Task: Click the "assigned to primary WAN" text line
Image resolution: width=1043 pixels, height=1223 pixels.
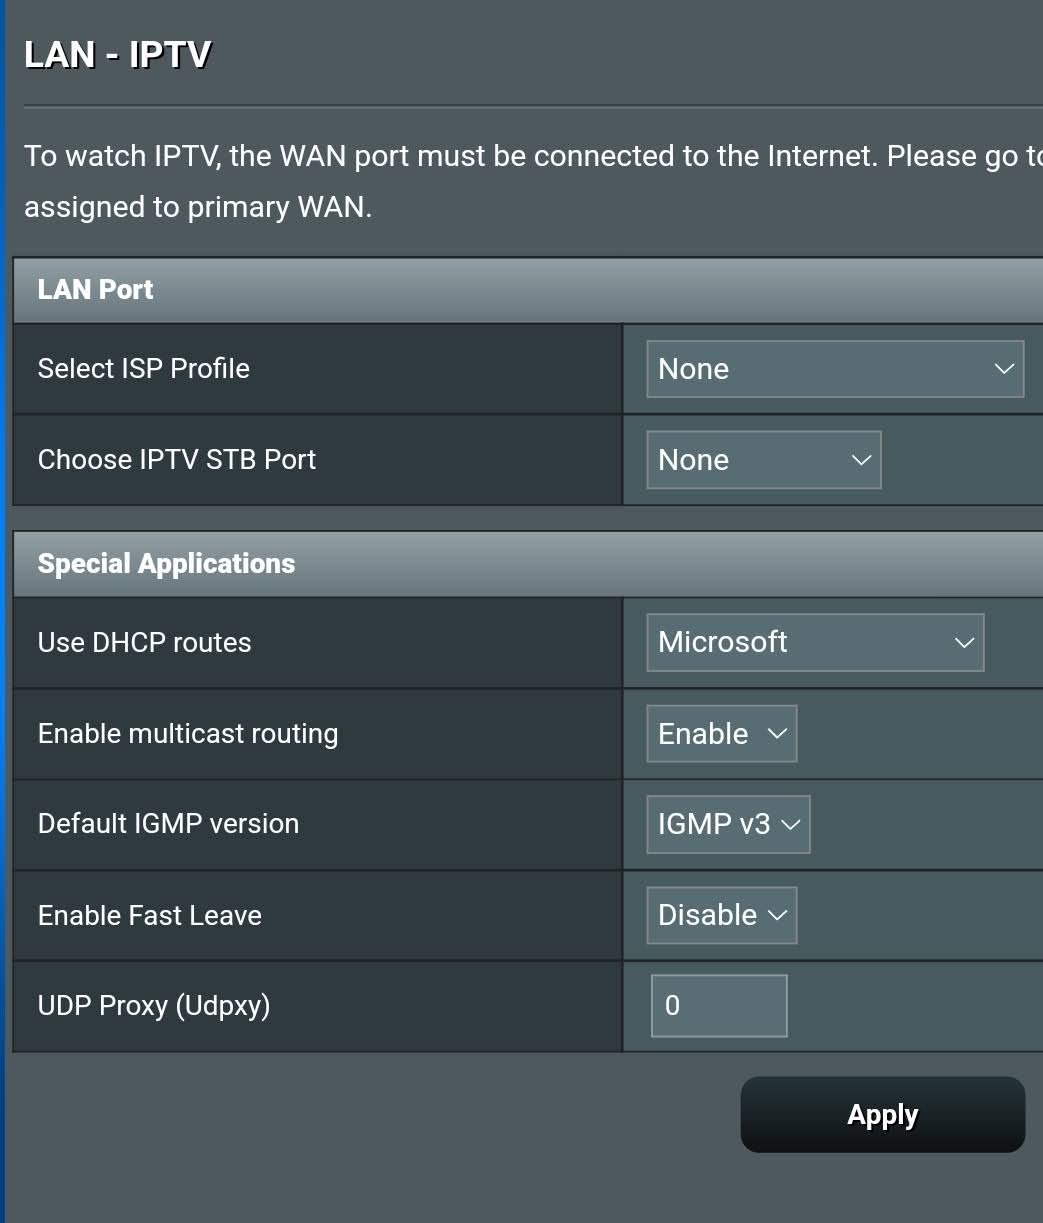Action: 198,207
